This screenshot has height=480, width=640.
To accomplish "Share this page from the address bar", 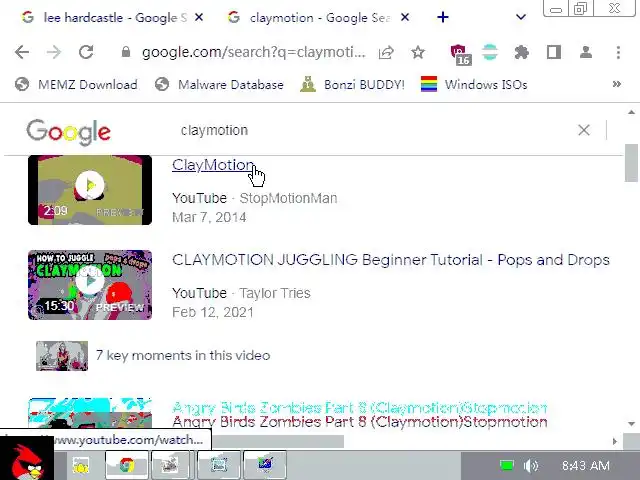I will (386, 52).
